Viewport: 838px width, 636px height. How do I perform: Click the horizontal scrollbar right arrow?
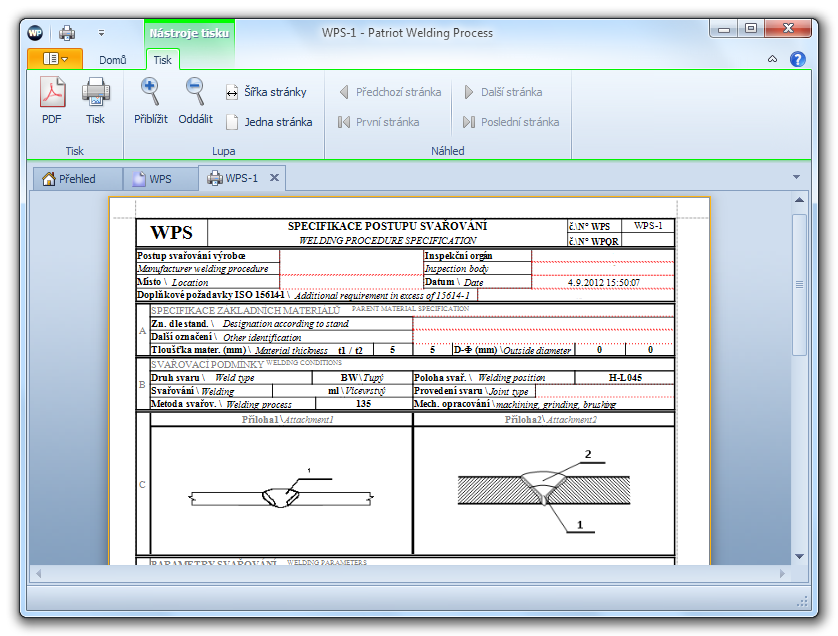(x=782, y=573)
